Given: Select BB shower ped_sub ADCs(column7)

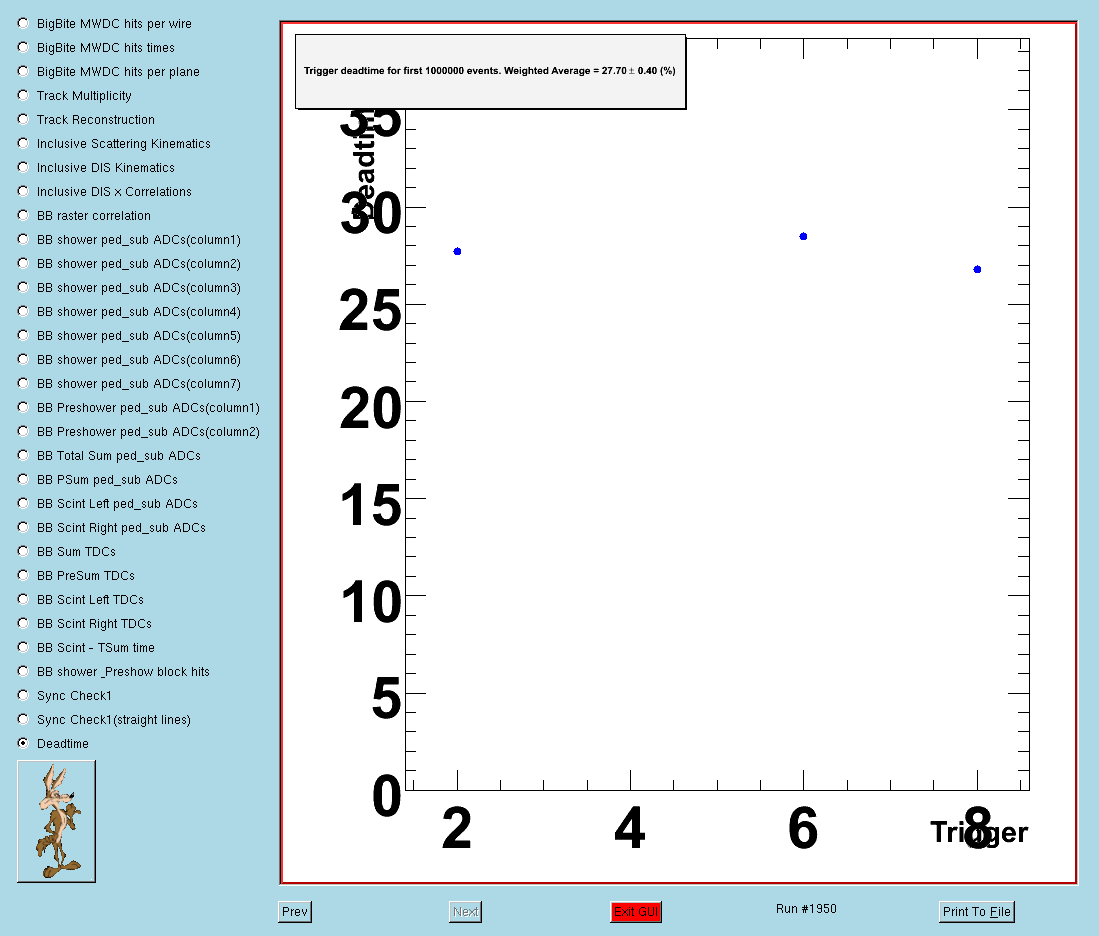Looking at the screenshot, I should click(x=23, y=383).
